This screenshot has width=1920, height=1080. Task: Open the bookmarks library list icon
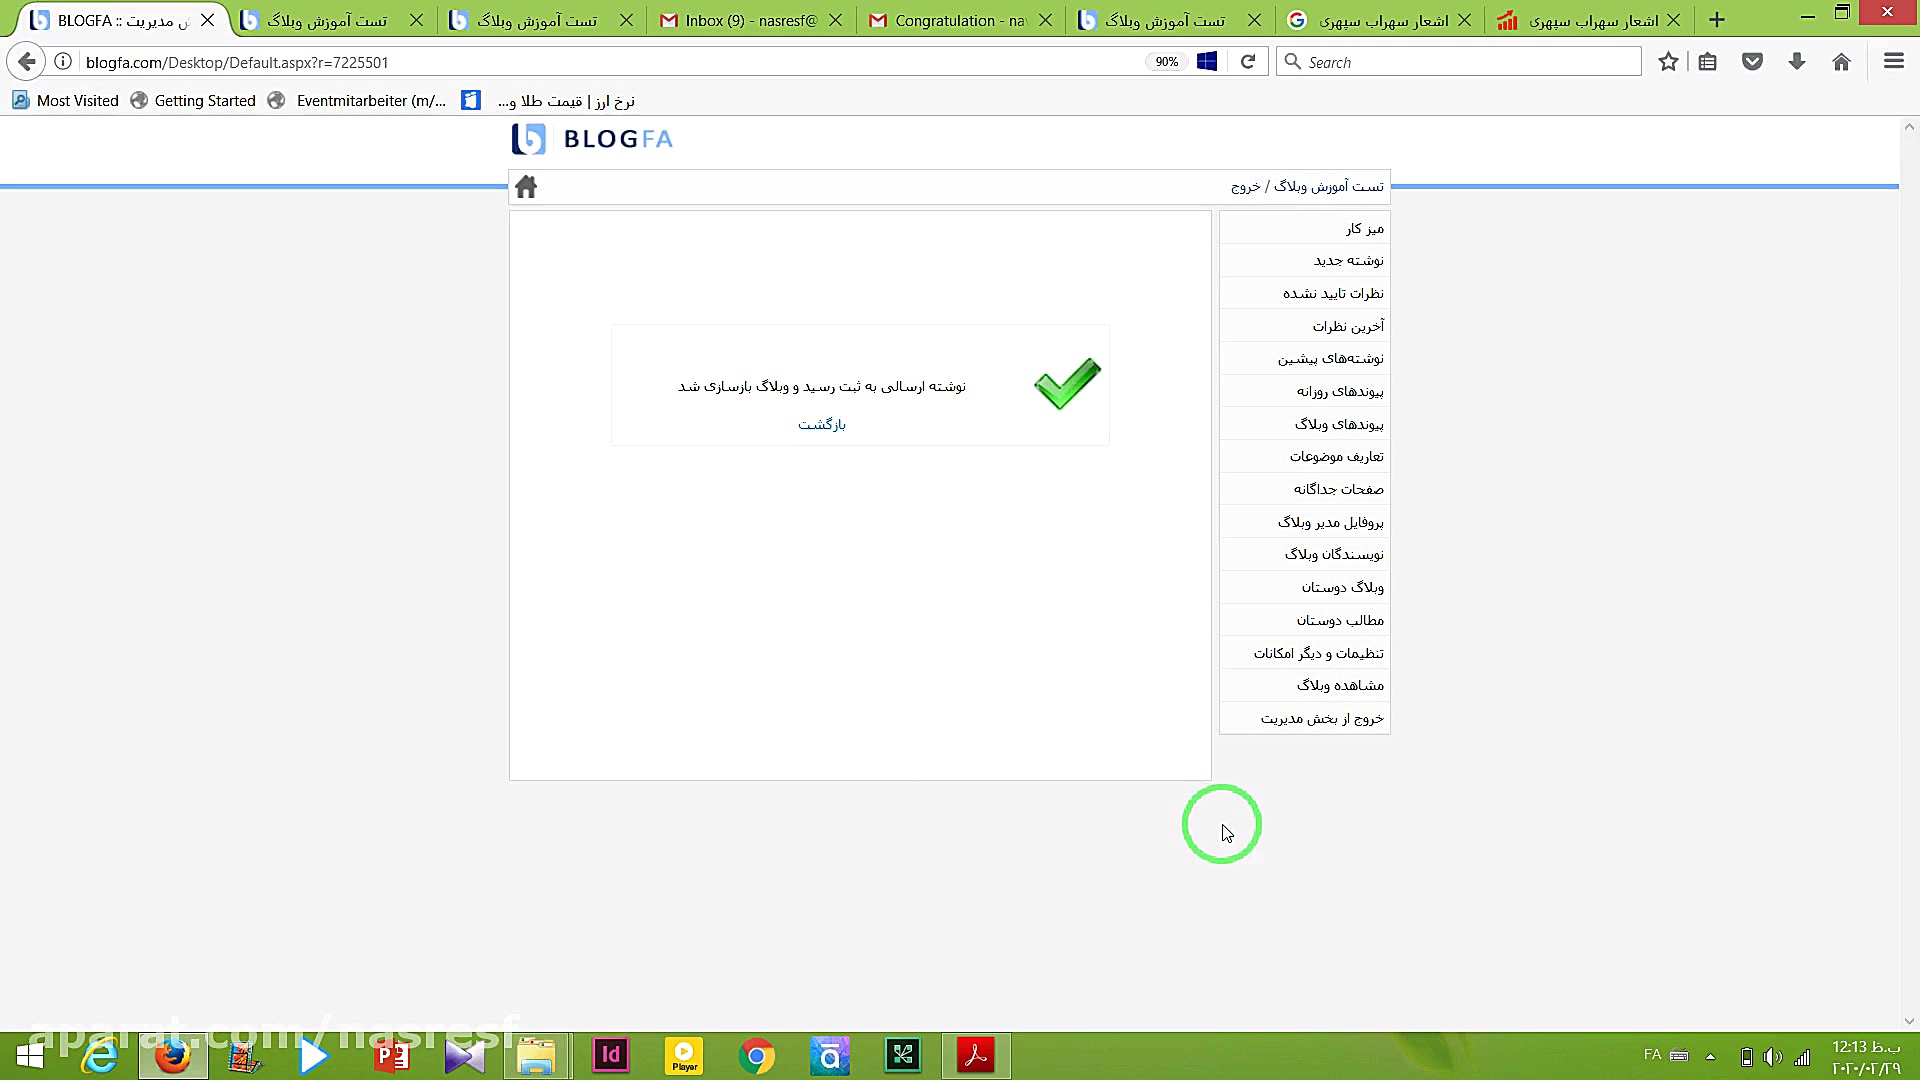click(1708, 62)
